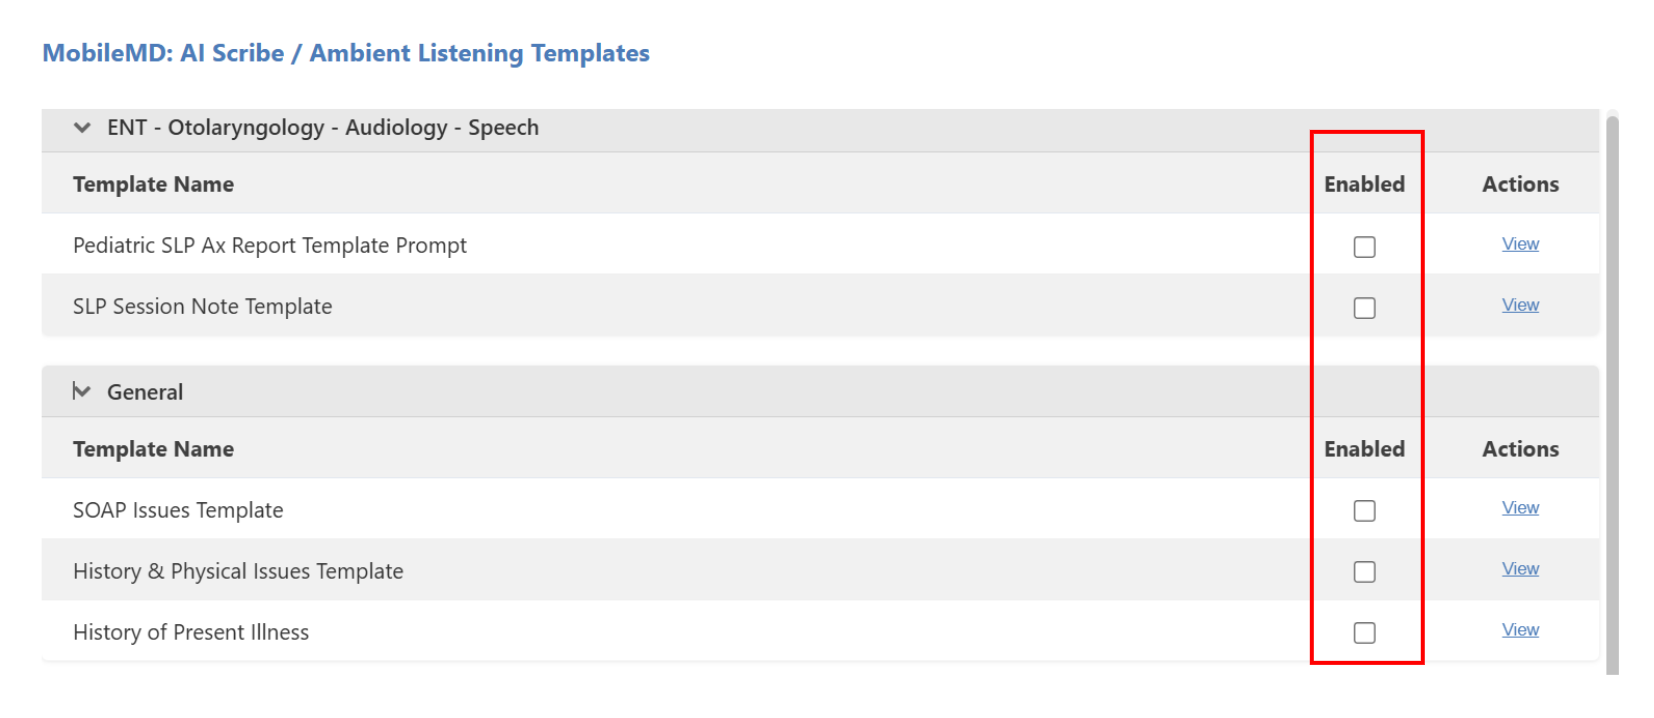The width and height of the screenshot is (1654, 718).
Task: Check History & Physical Issues Template box
Action: tap(1364, 572)
